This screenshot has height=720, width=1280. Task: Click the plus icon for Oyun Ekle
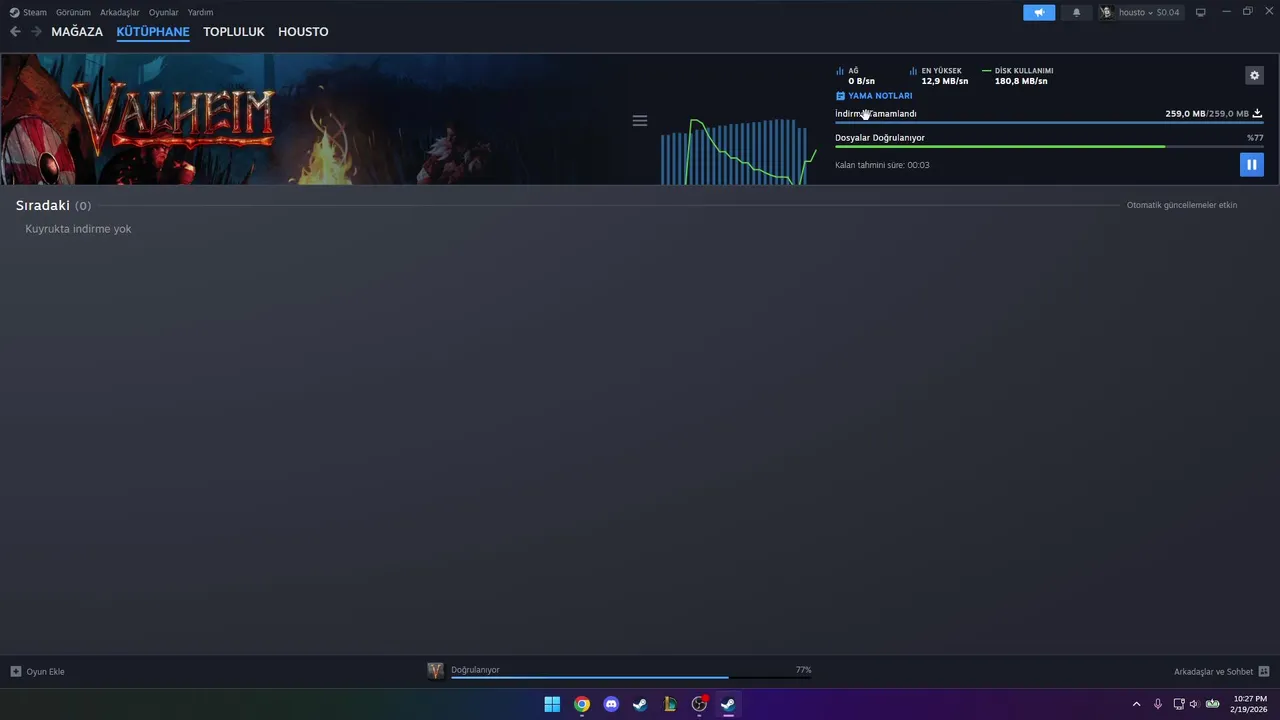click(x=15, y=671)
